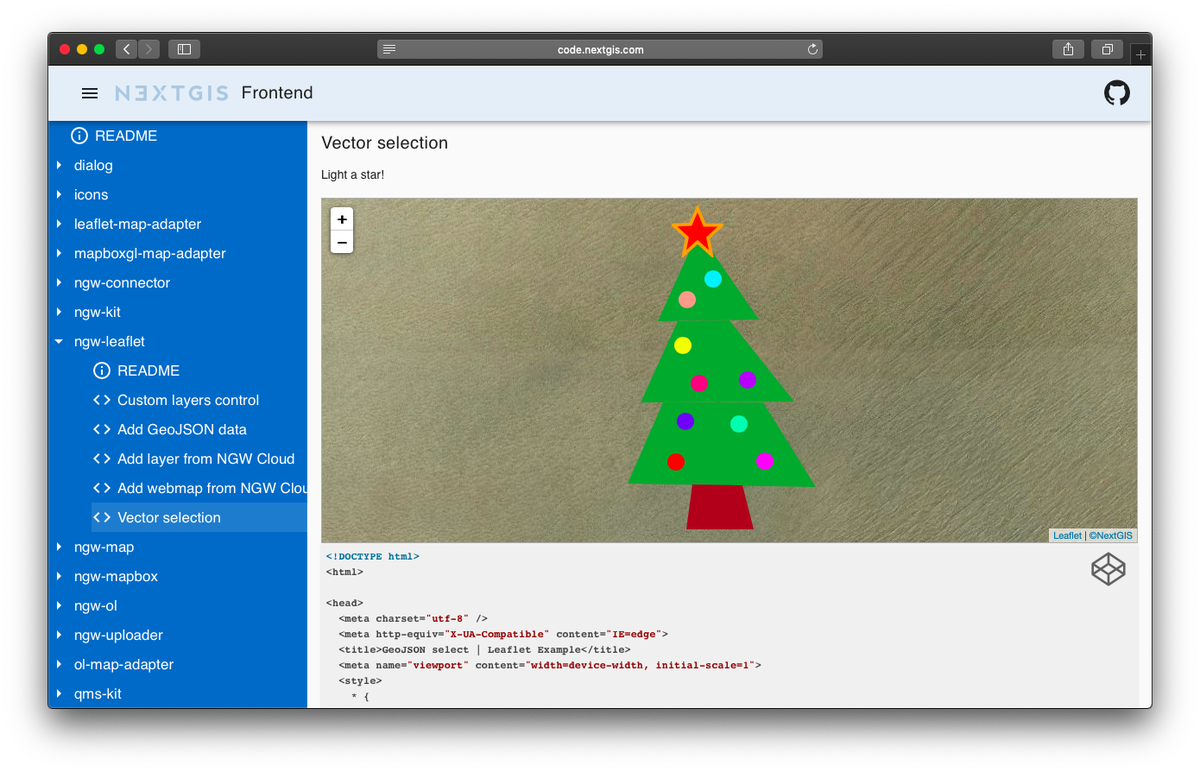This screenshot has height=772, width=1200.
Task: Select the blue-violet ornament
Action: (685, 421)
